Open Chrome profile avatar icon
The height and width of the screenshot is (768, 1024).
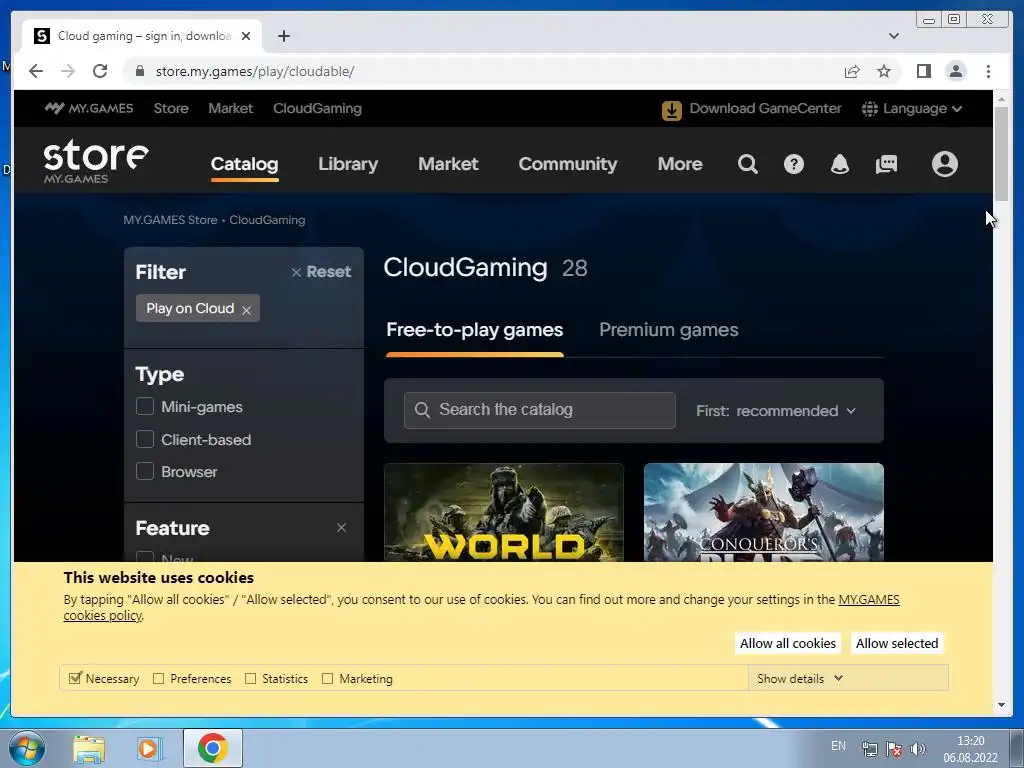(955, 71)
